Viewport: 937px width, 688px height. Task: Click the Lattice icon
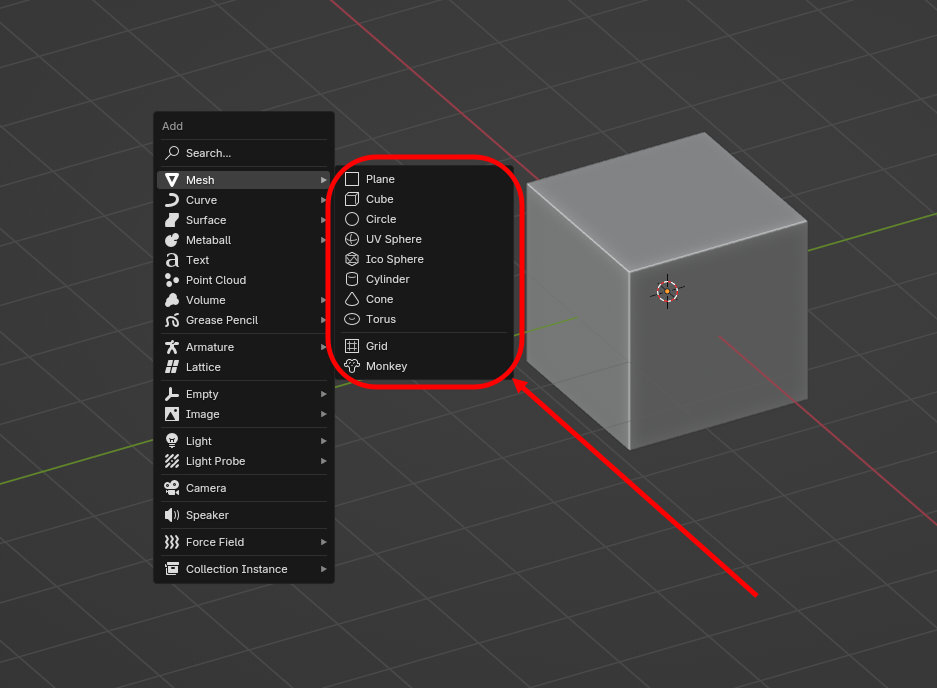coord(172,367)
